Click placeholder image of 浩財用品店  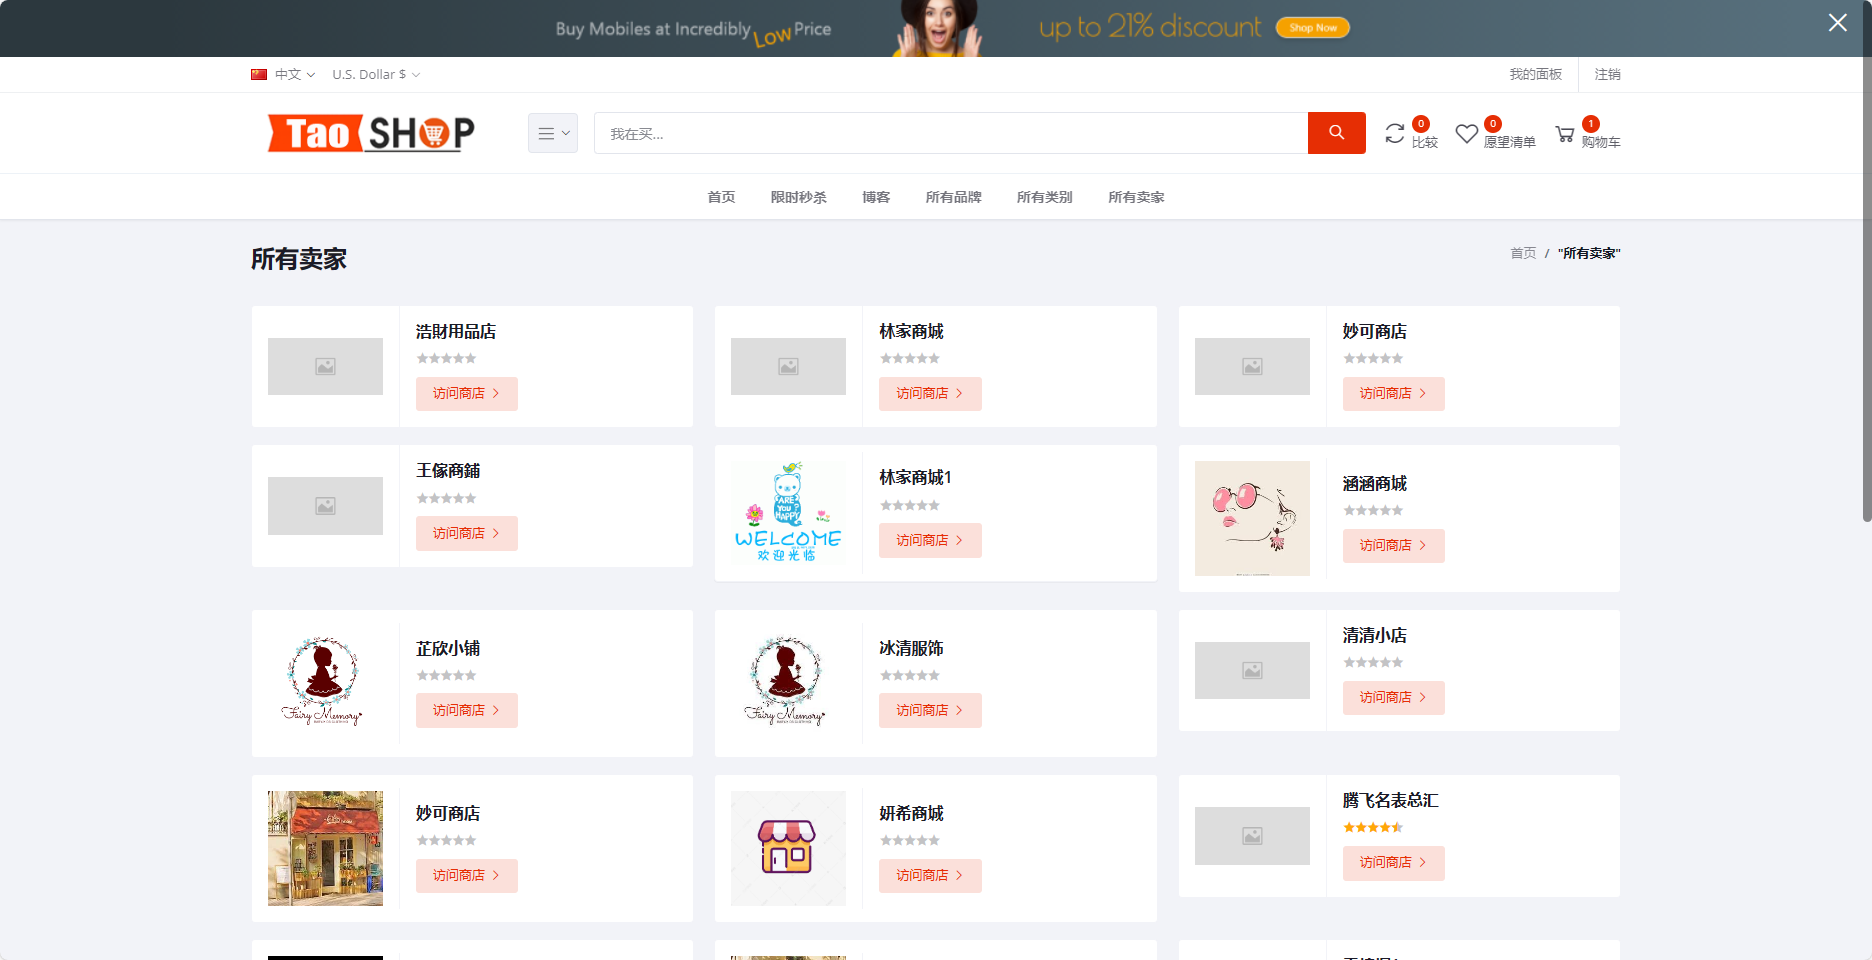point(325,366)
